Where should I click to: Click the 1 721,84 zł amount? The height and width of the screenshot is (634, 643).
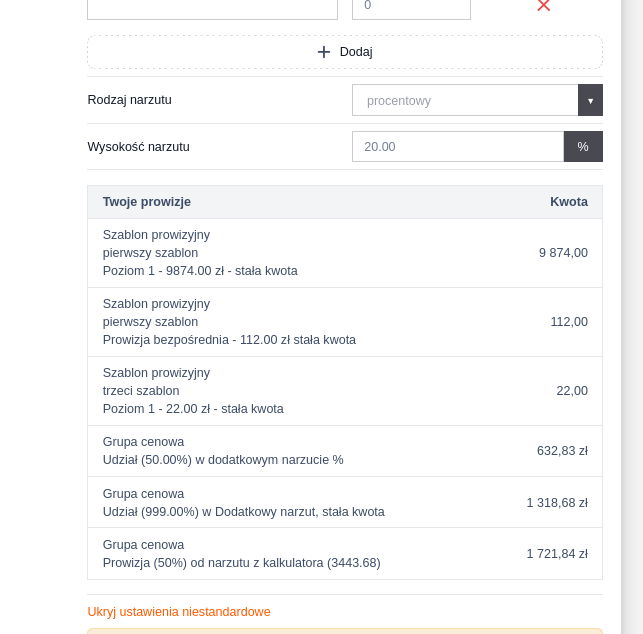pyautogui.click(x=556, y=554)
